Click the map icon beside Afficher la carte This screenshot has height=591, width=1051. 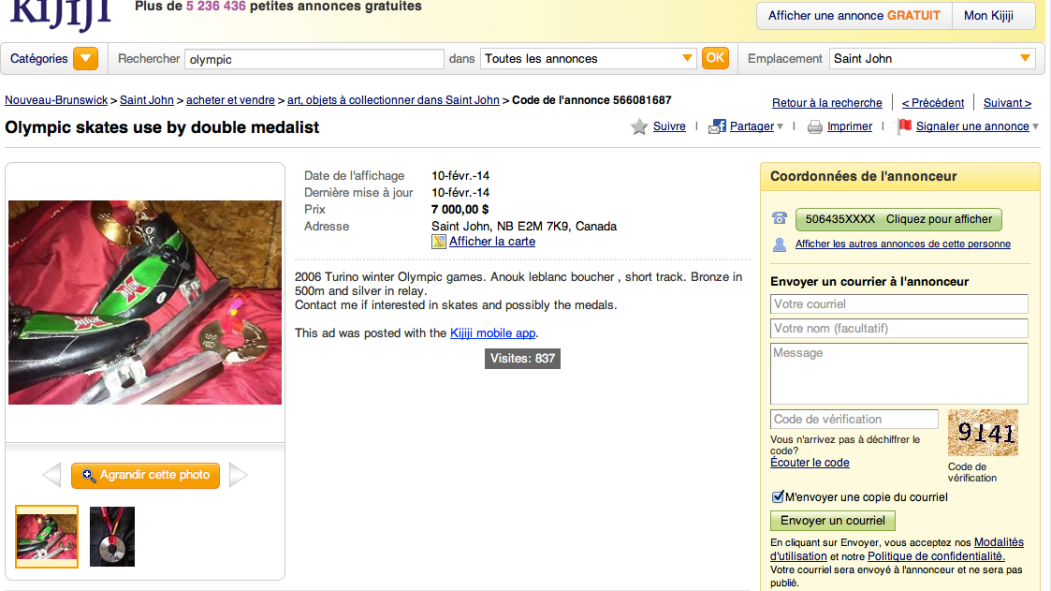[438, 241]
